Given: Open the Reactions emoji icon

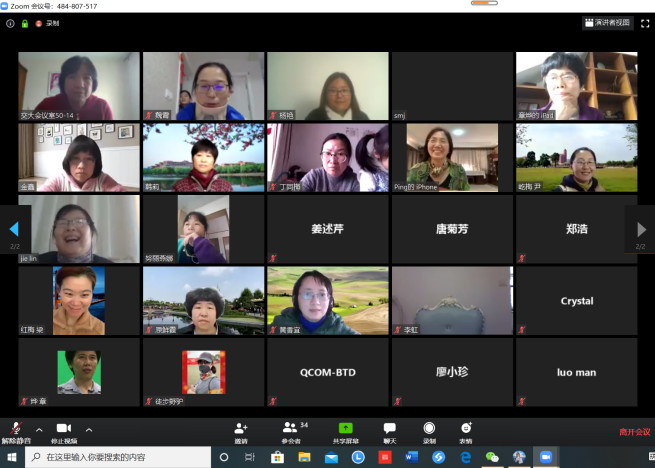Looking at the screenshot, I should [x=465, y=428].
